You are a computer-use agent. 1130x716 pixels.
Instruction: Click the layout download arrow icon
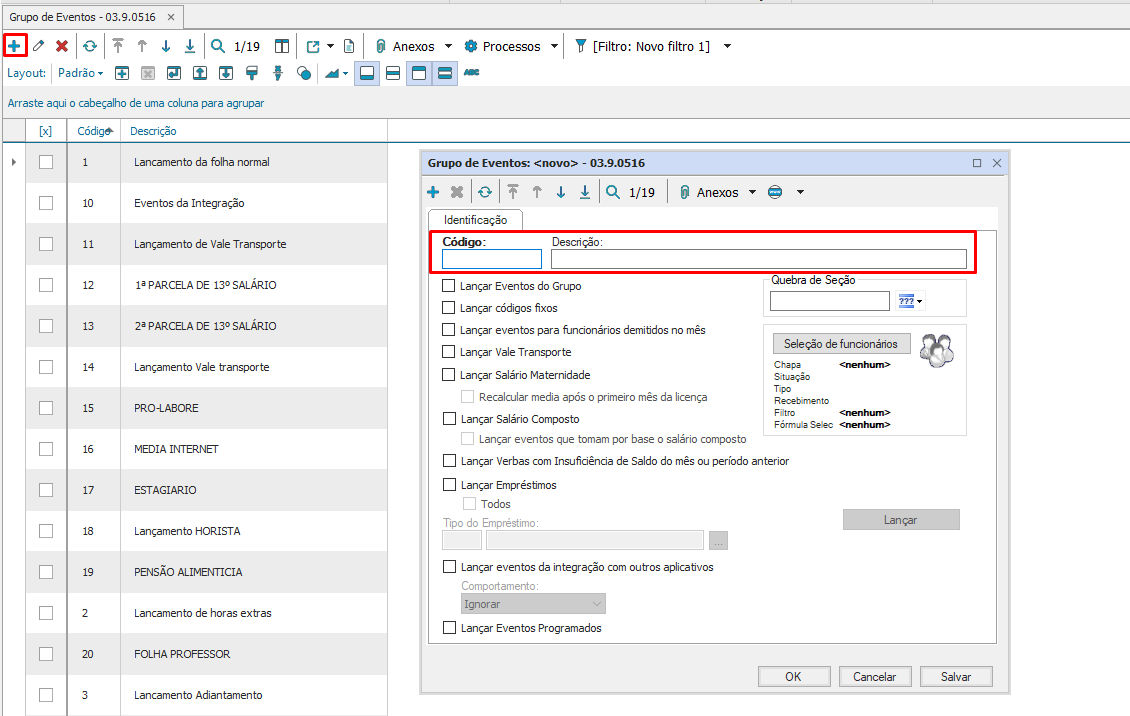click(x=226, y=73)
